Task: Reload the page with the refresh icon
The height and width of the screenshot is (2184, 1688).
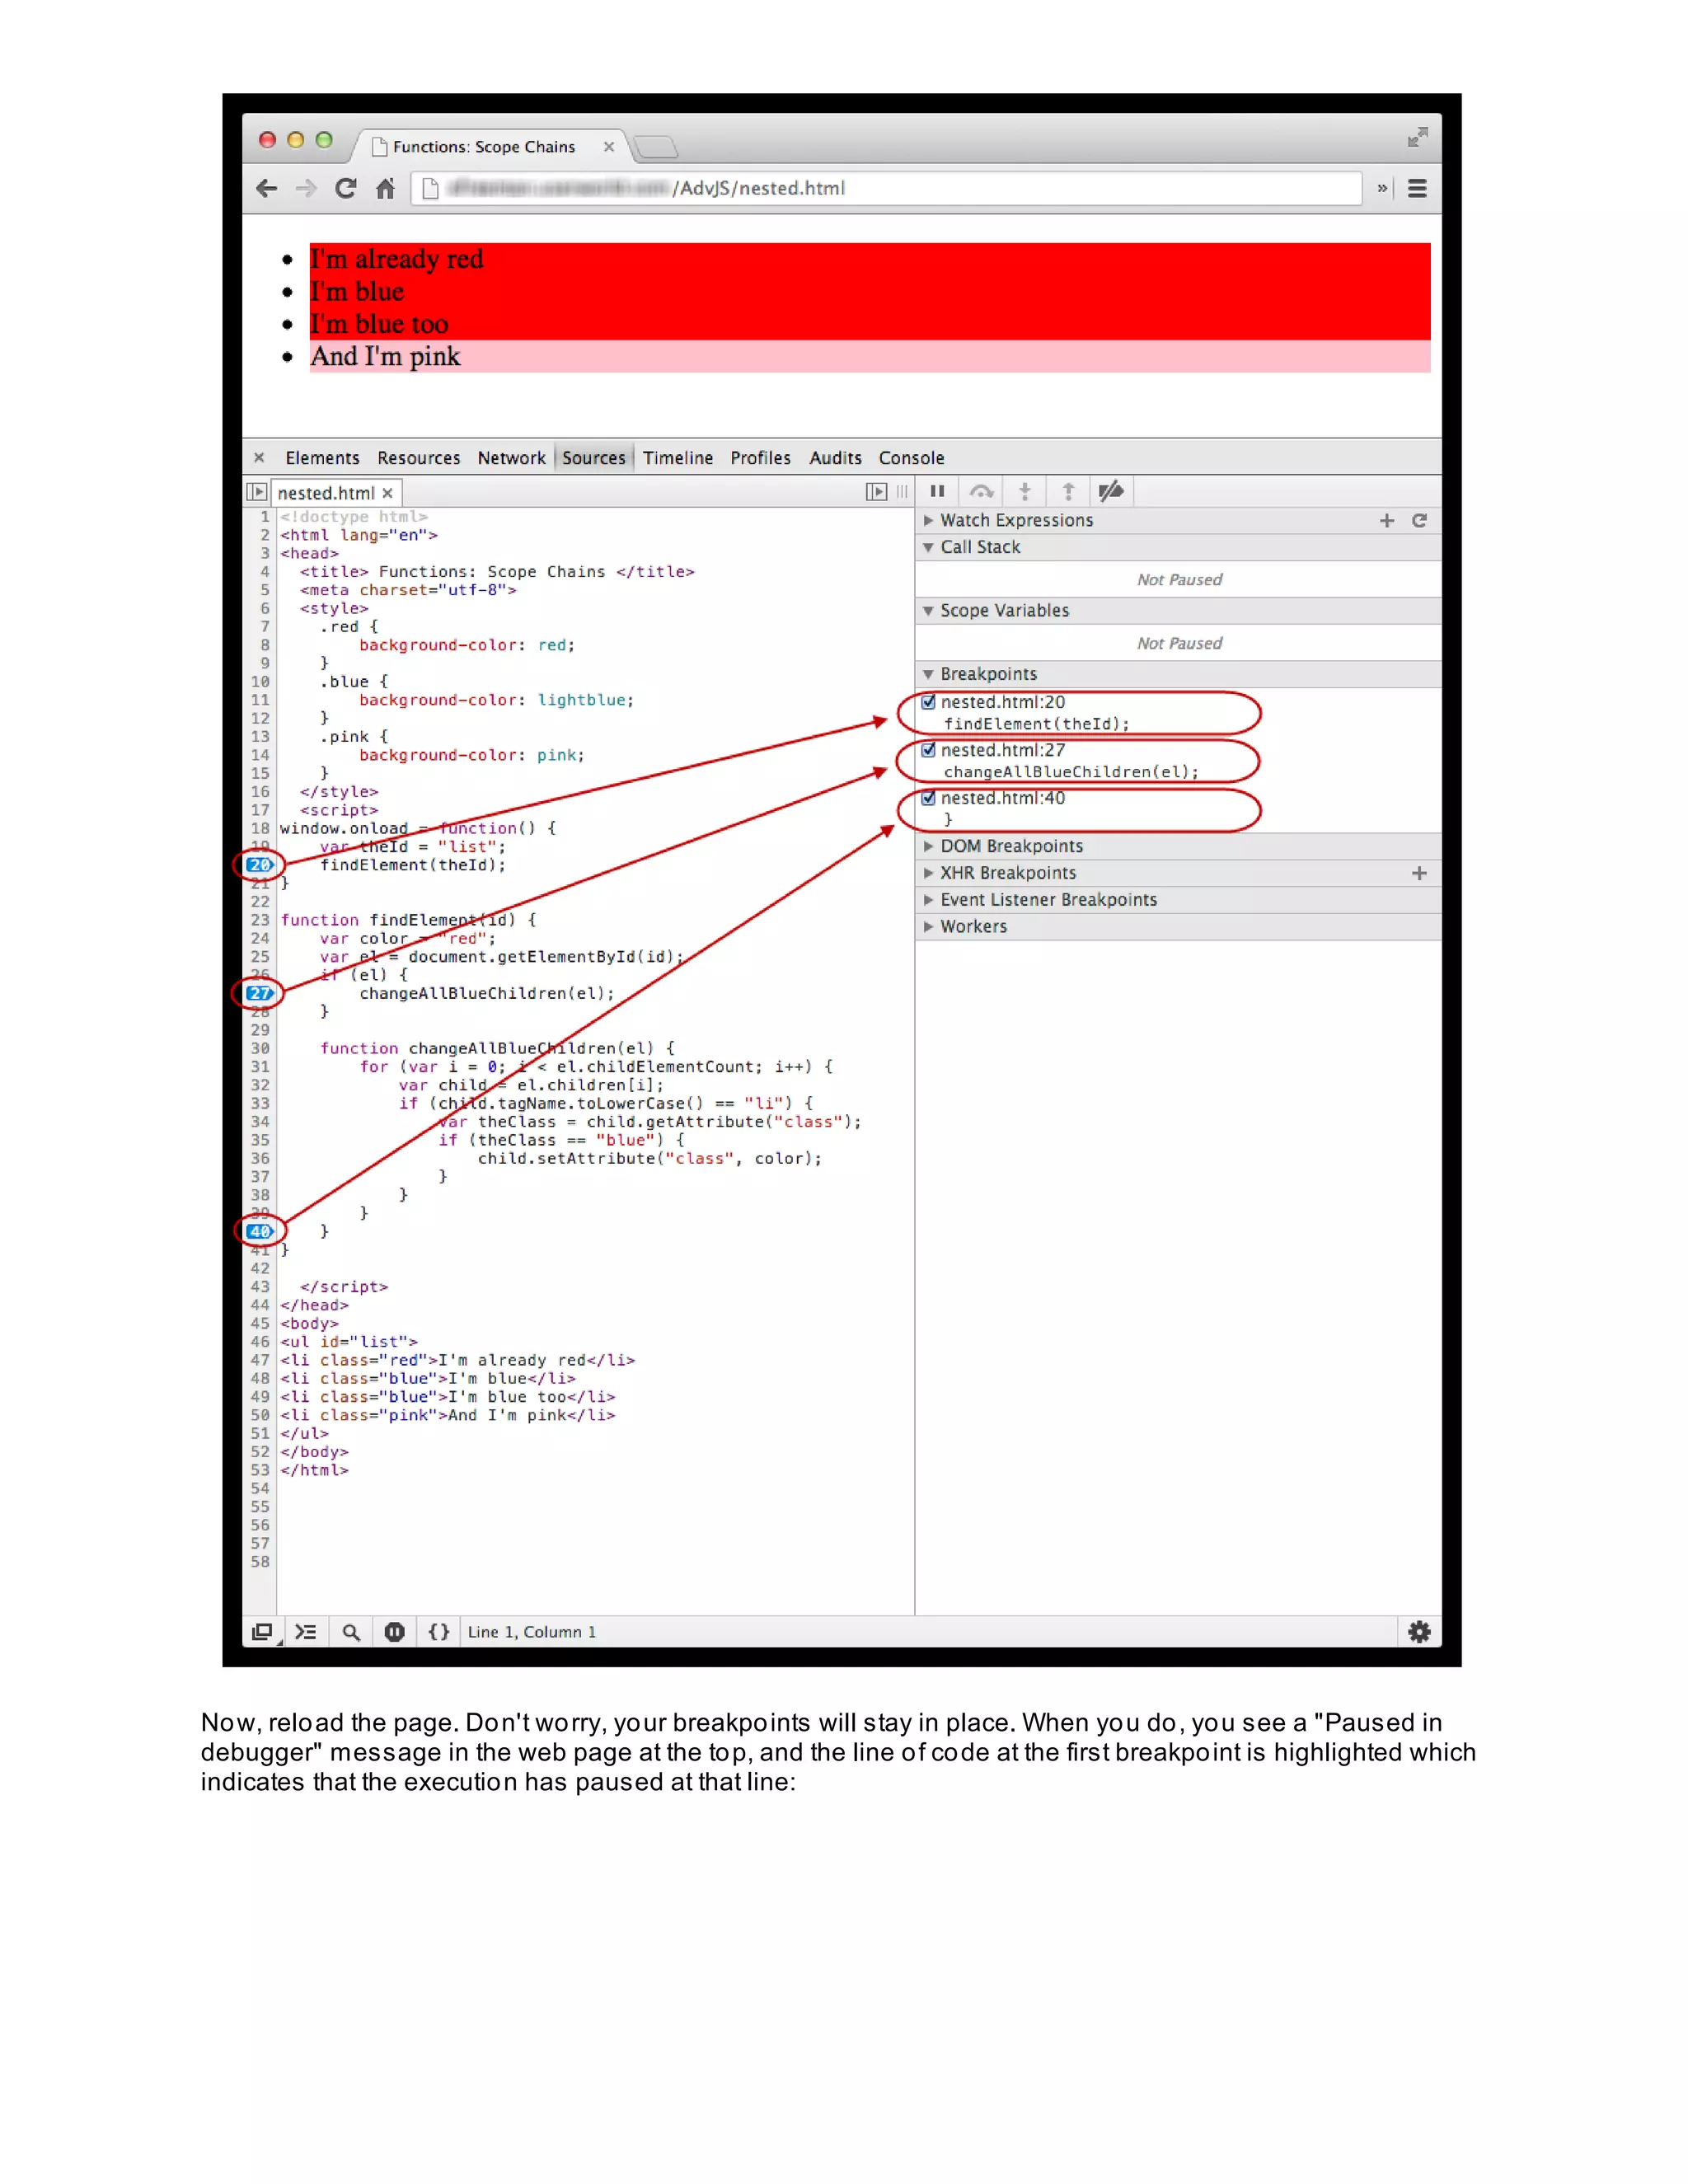Action: pos(346,188)
